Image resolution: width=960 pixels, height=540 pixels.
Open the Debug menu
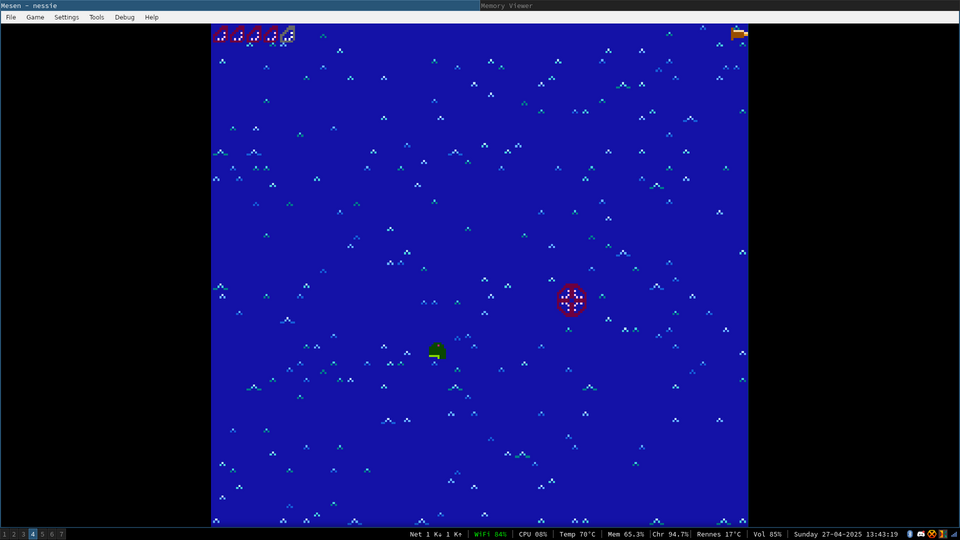[124, 17]
